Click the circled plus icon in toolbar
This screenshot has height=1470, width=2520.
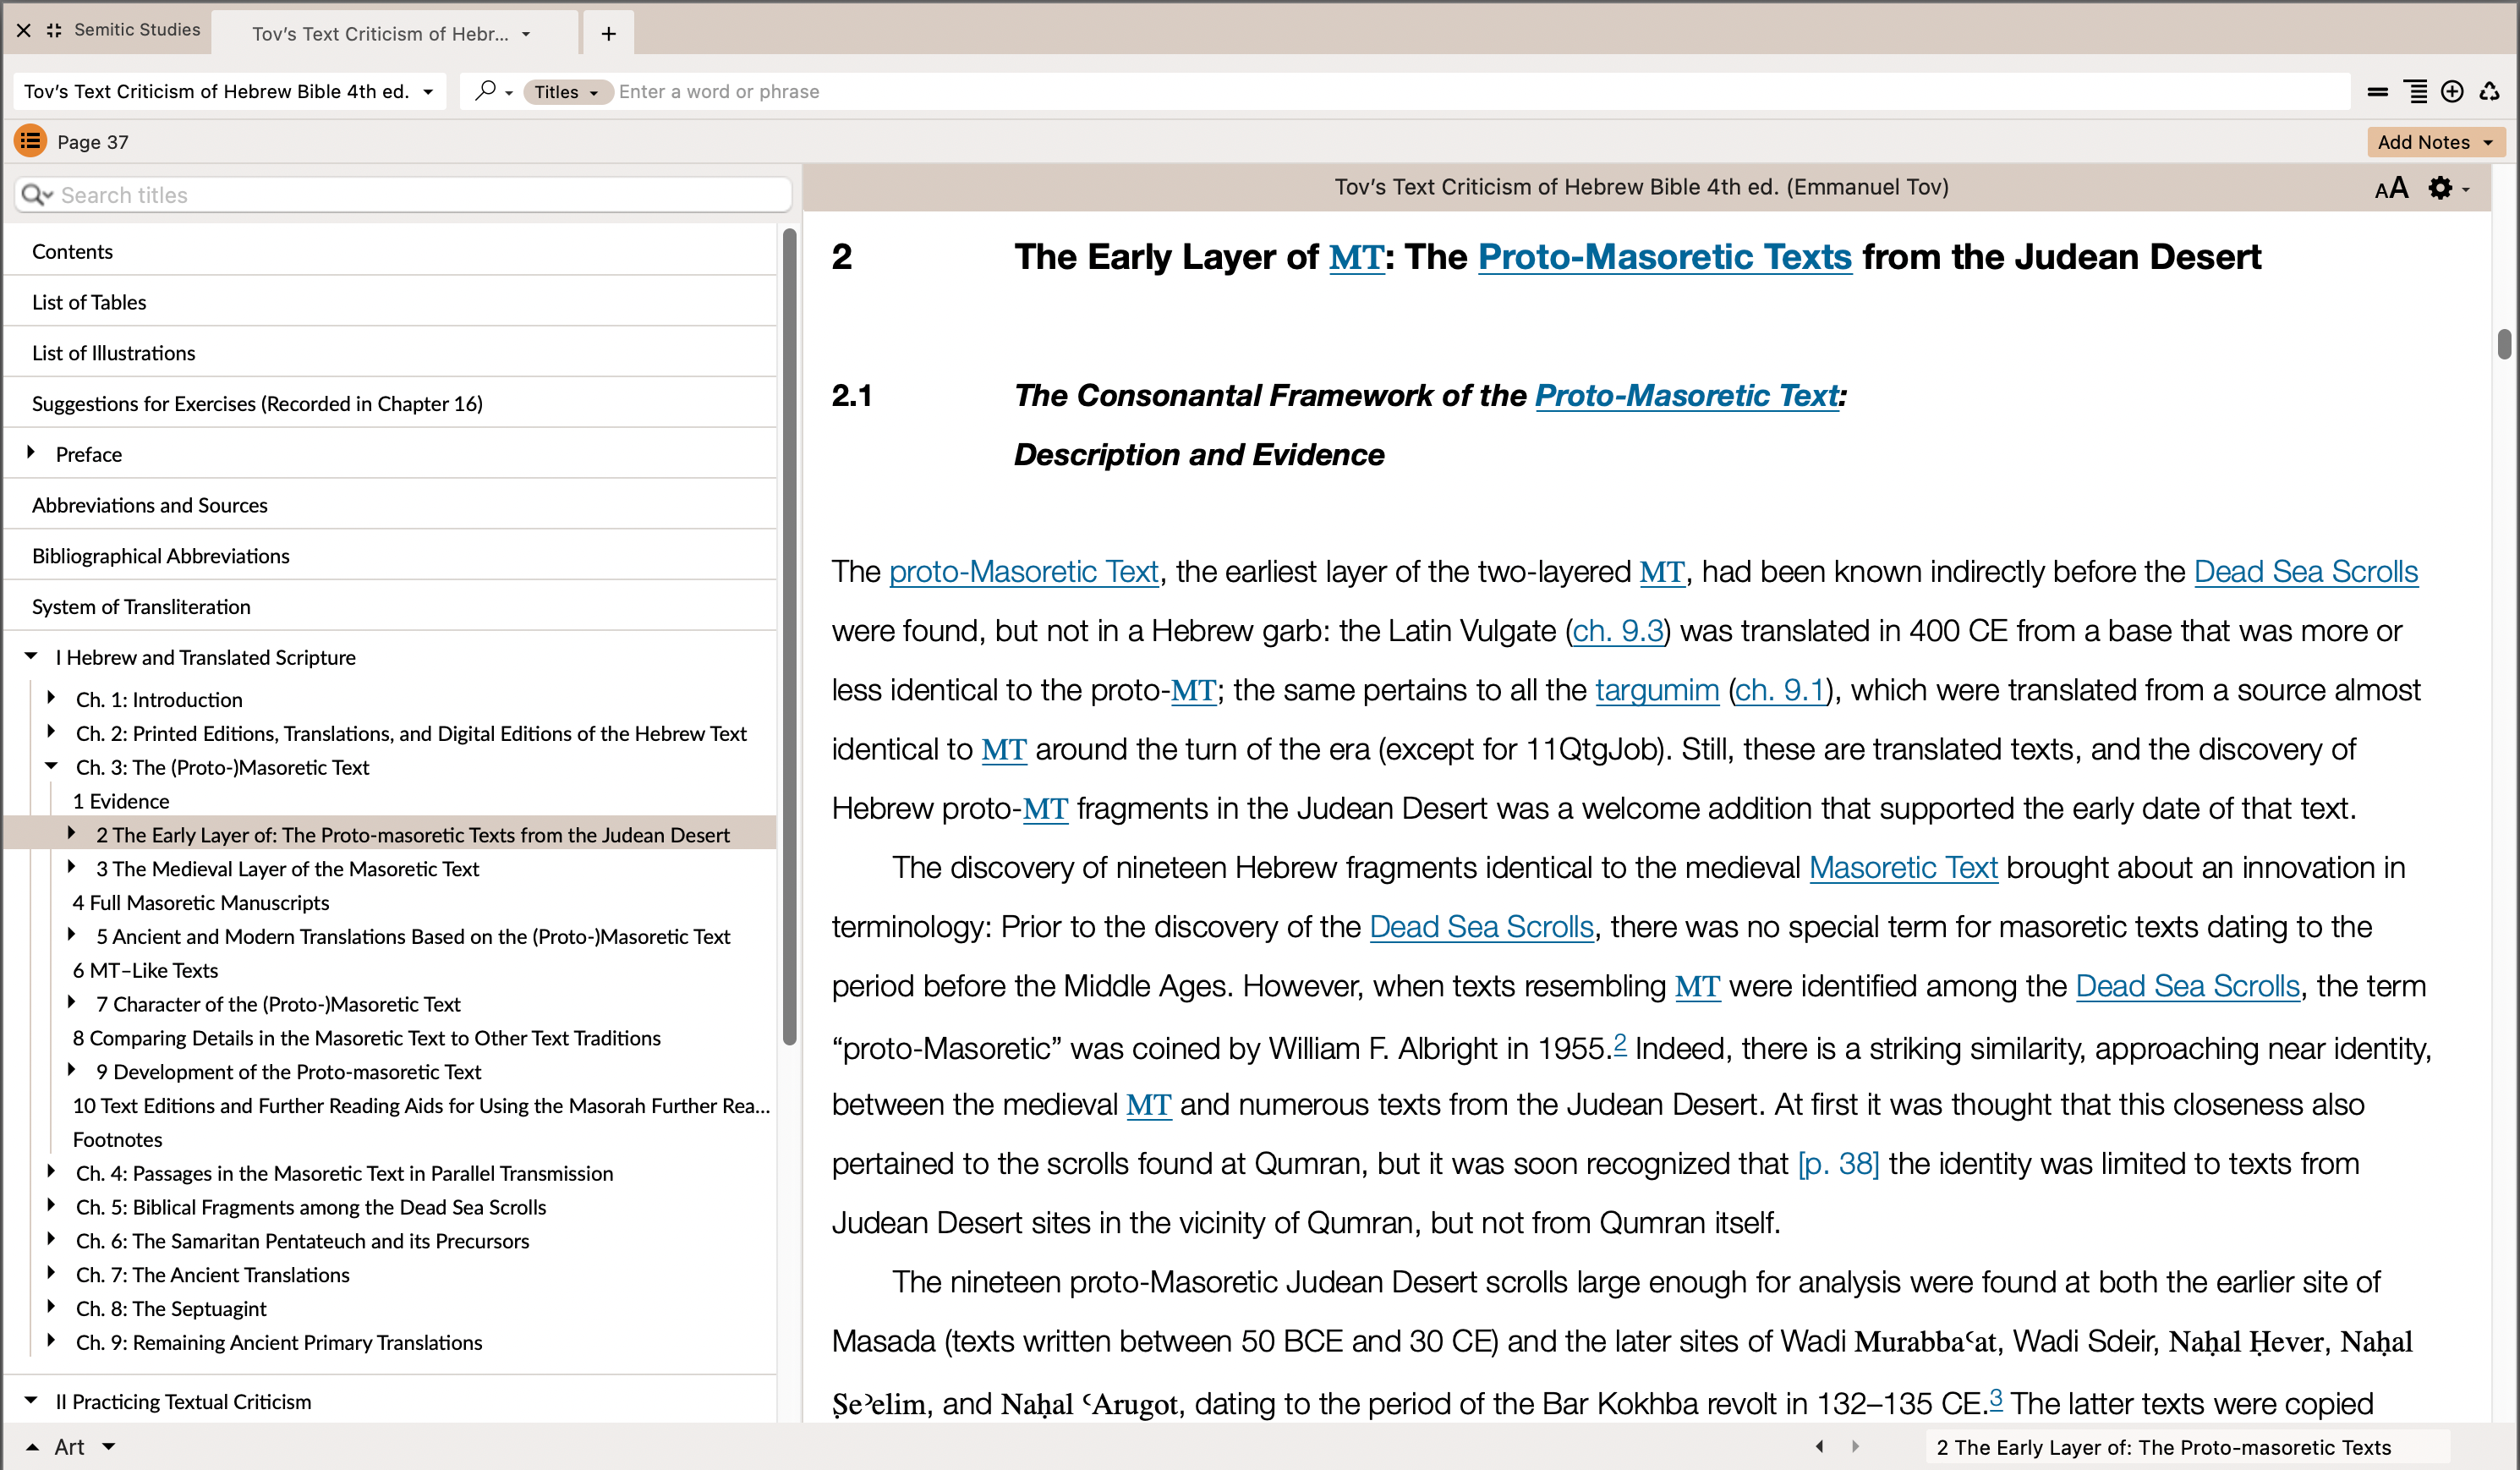tap(2452, 92)
